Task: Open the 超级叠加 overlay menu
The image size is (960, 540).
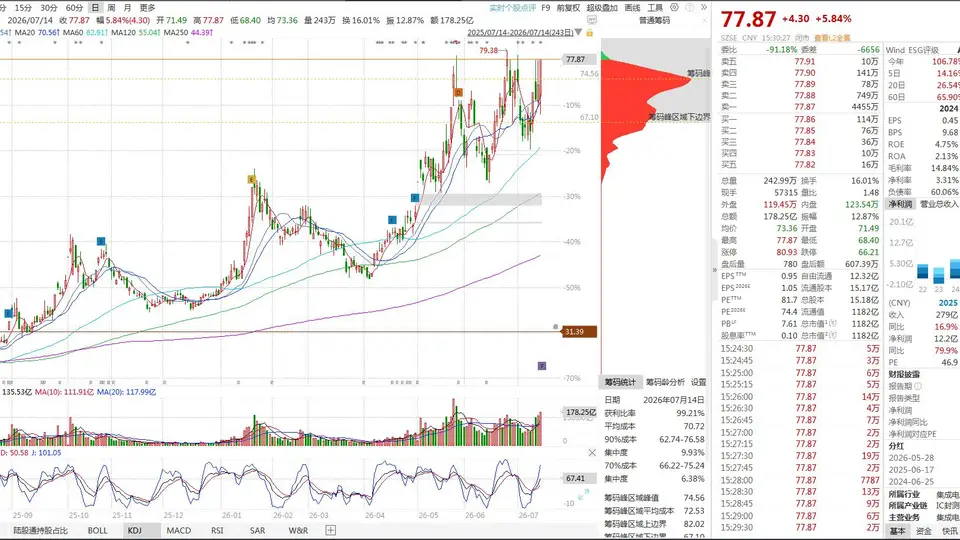Action: 602,8
